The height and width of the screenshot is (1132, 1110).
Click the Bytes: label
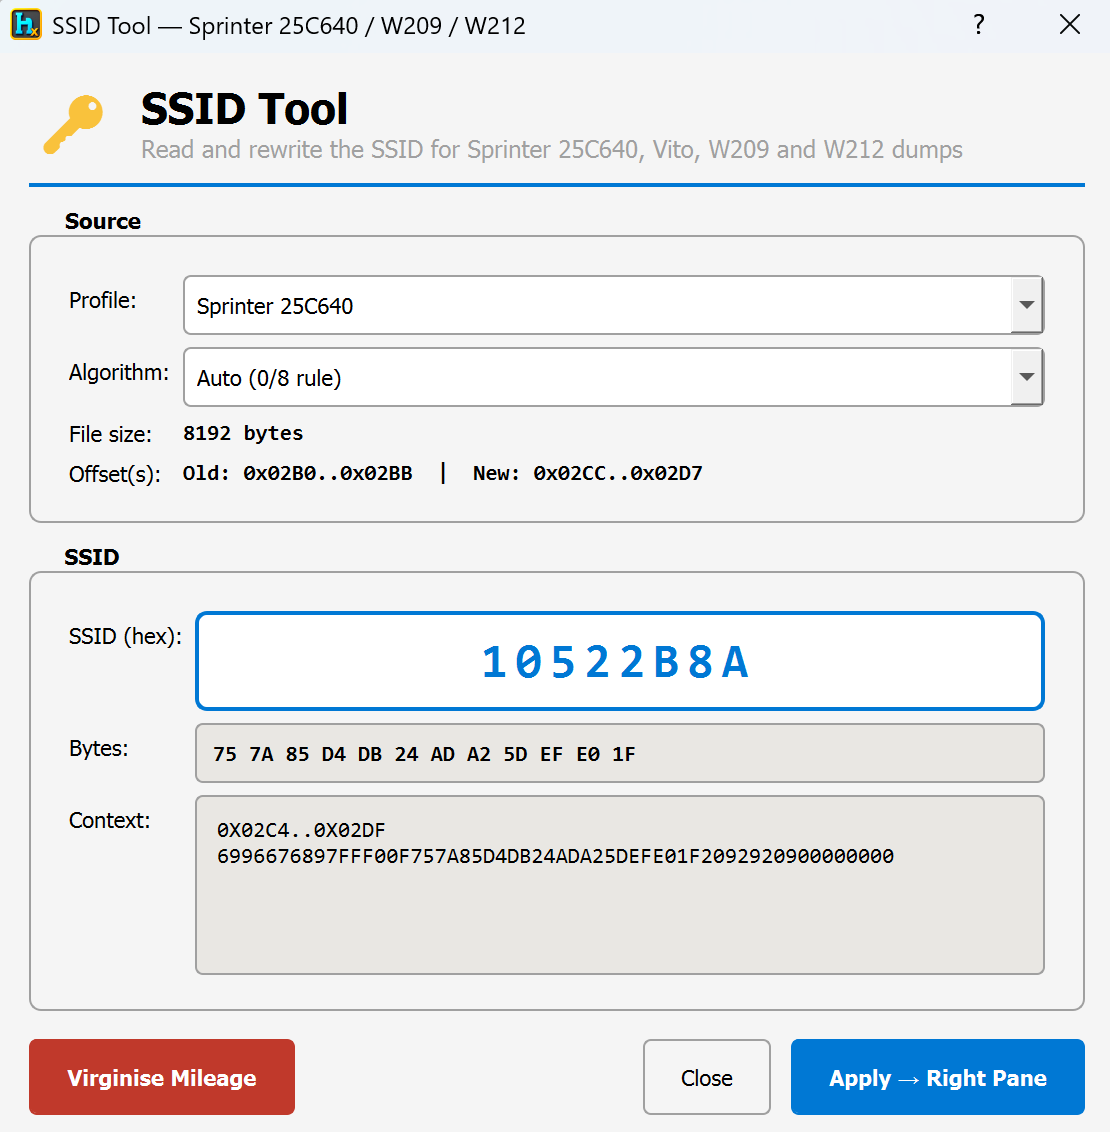98,749
